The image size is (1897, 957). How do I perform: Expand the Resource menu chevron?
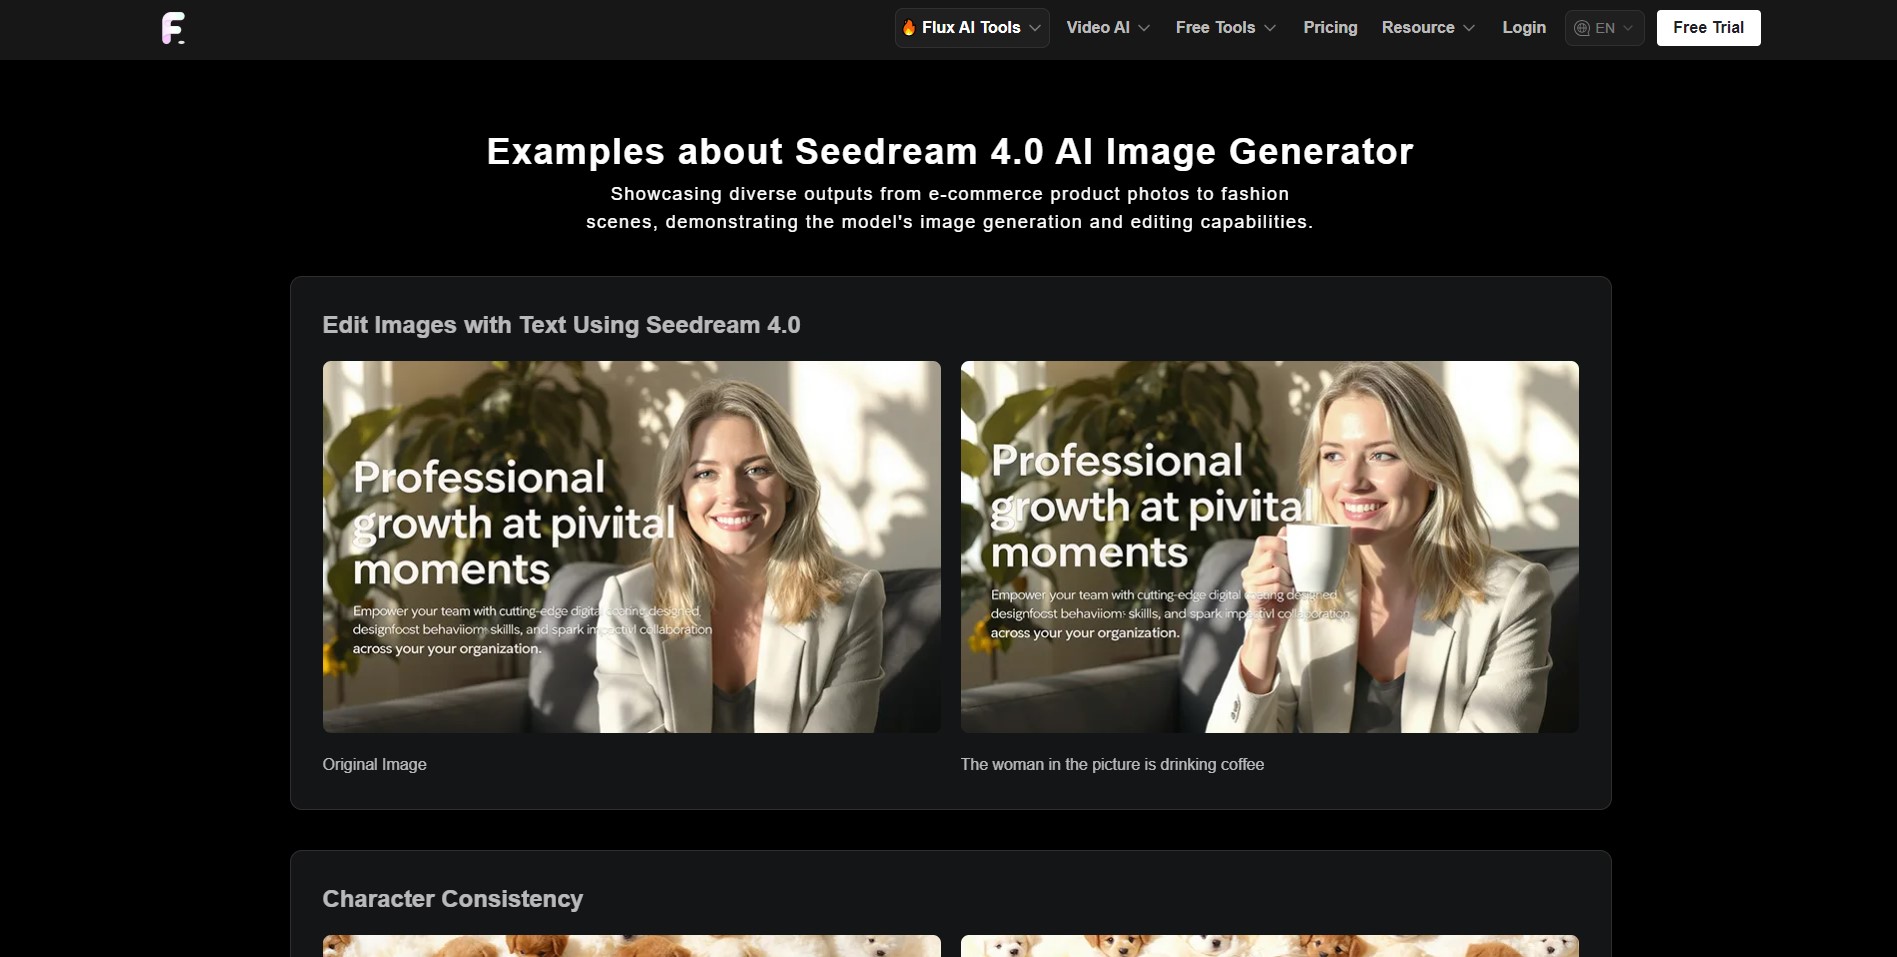point(1469,28)
